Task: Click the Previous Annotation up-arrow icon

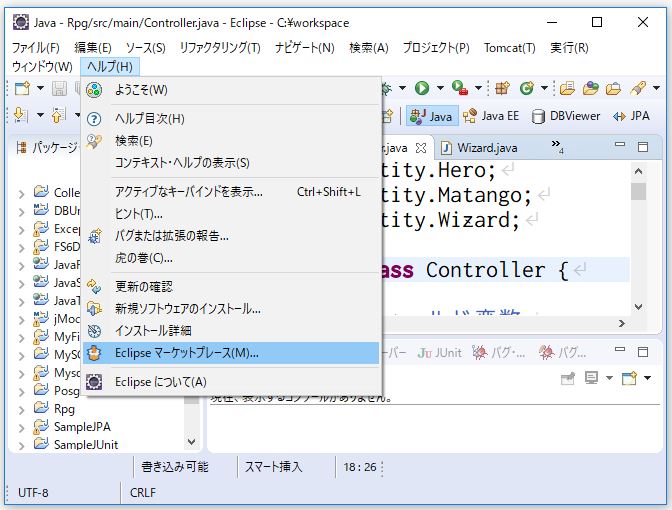Action: [x=58, y=115]
